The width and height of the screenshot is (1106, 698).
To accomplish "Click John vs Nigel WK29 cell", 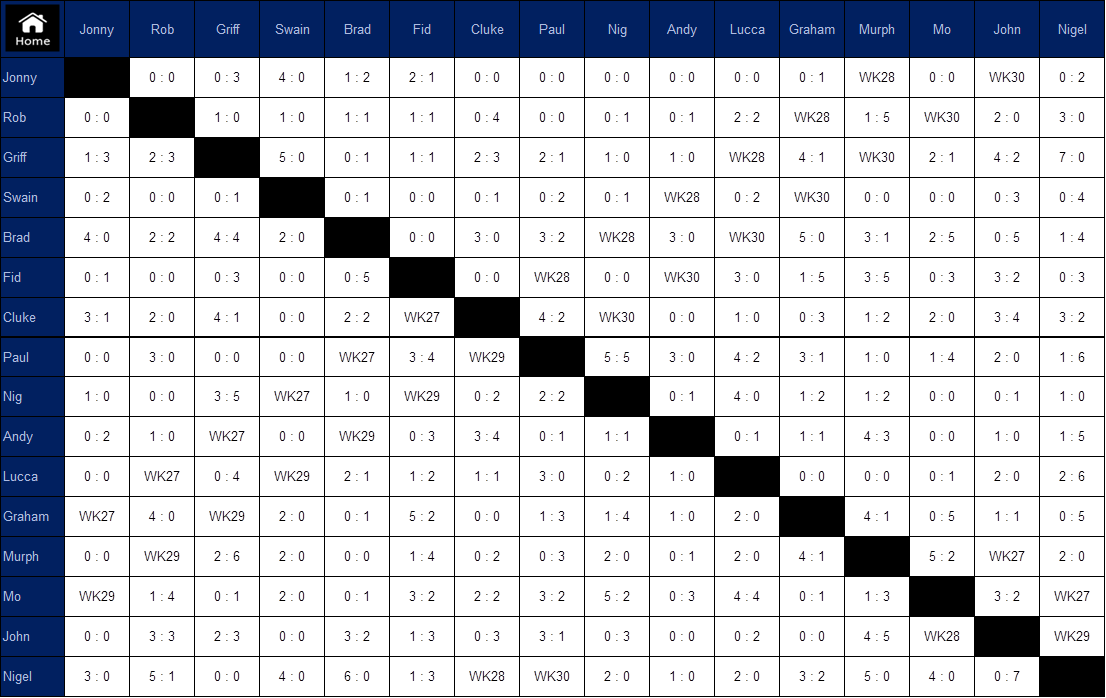I will [x=1072, y=636].
